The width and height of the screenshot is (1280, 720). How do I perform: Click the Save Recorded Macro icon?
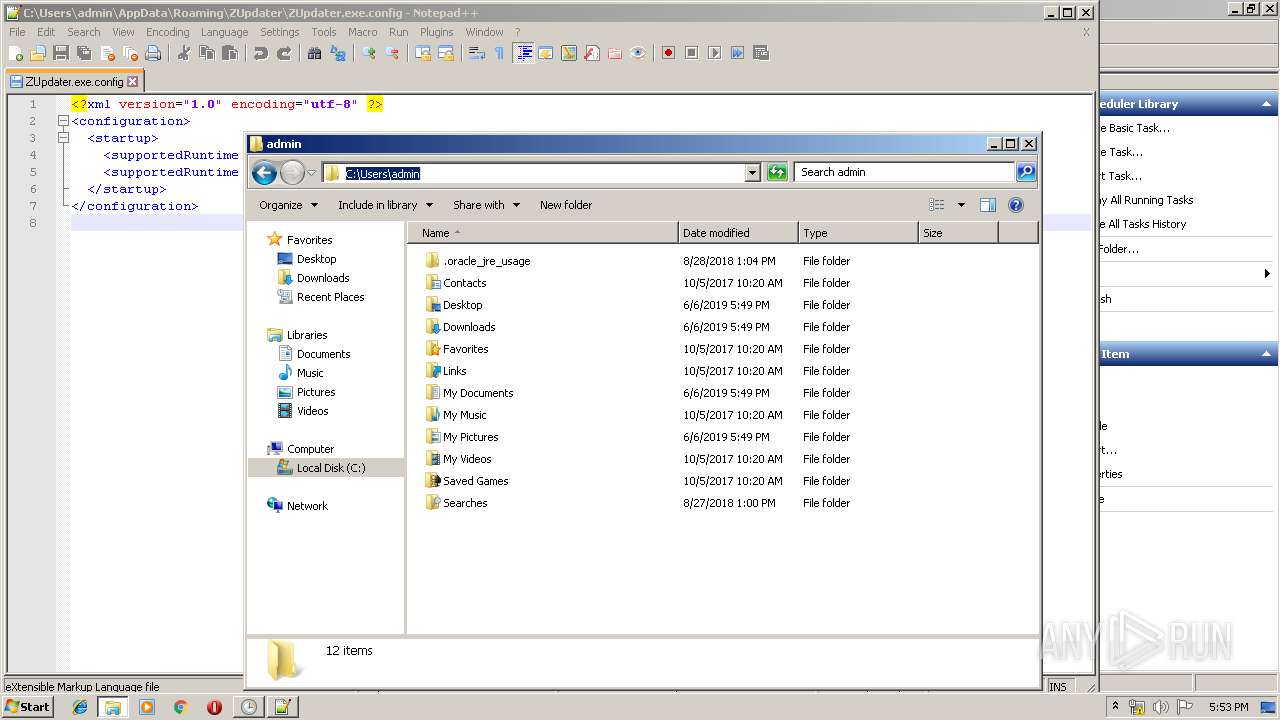click(760, 53)
